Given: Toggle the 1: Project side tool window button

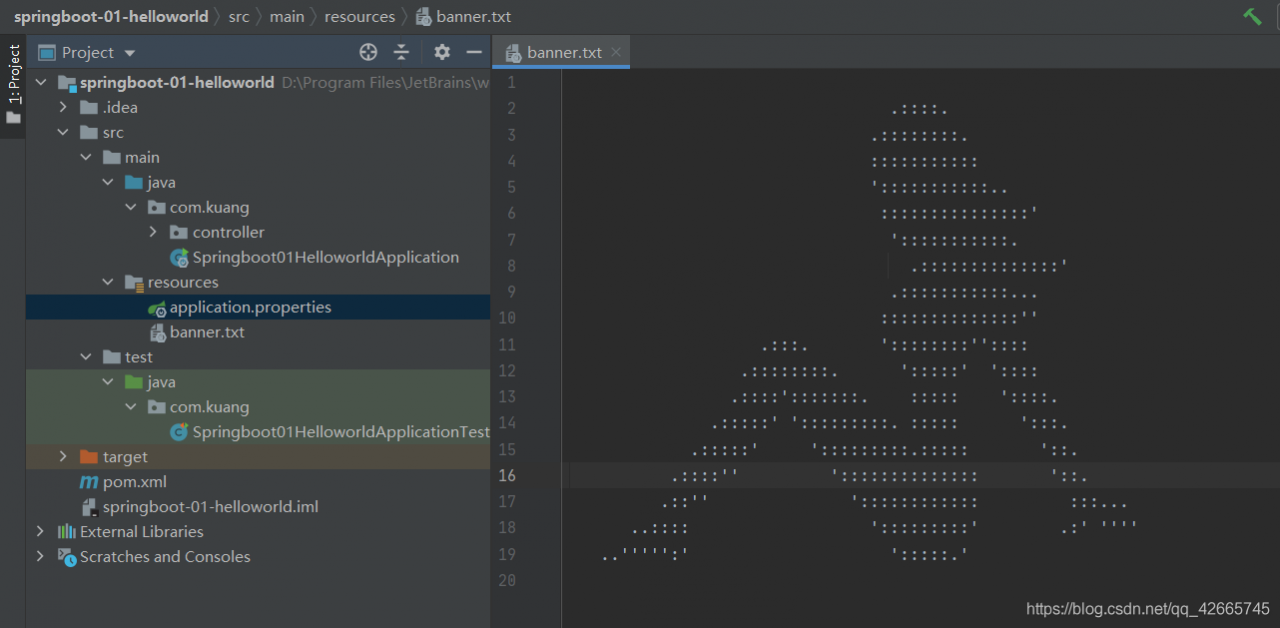Looking at the screenshot, I should [x=13, y=85].
